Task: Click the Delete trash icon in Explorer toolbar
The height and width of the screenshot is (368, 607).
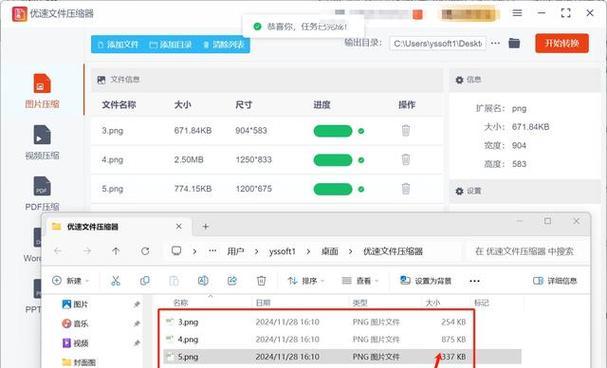Action: pos(261,281)
